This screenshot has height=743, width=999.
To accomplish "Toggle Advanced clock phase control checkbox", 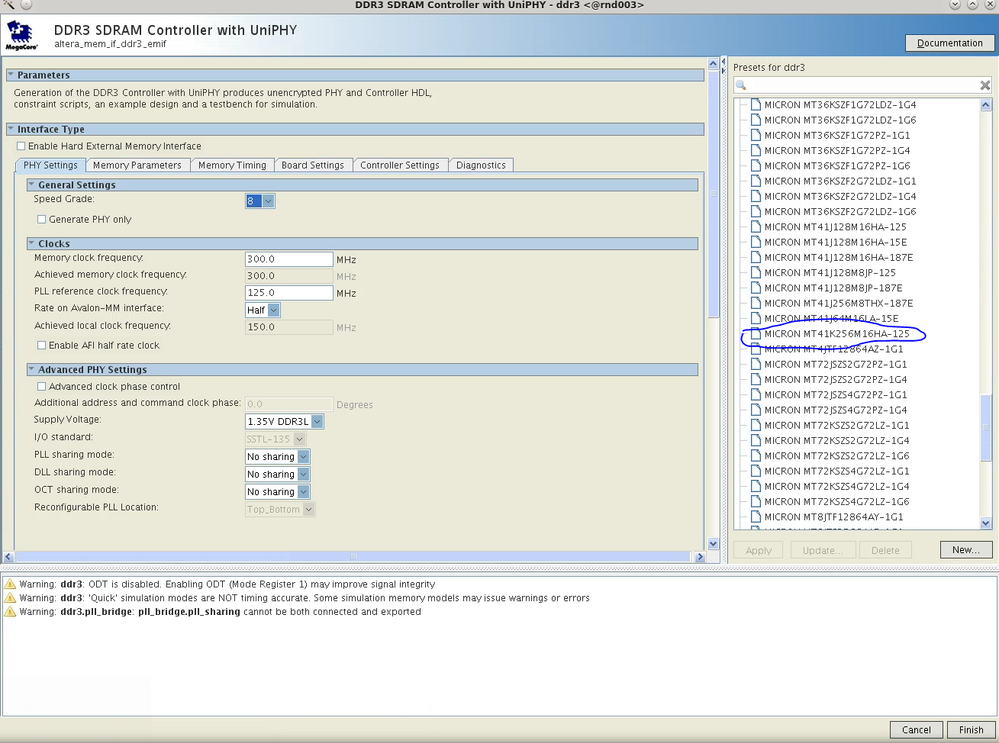I will point(42,386).
